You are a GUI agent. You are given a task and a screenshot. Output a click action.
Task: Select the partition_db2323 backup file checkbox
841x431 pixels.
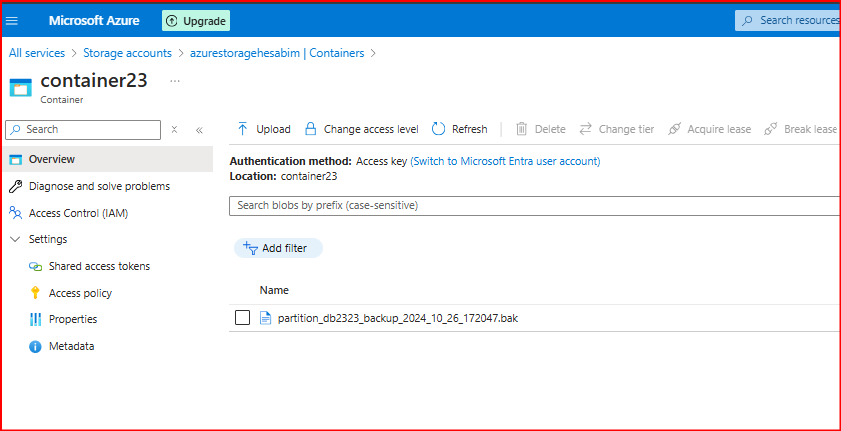pos(242,318)
